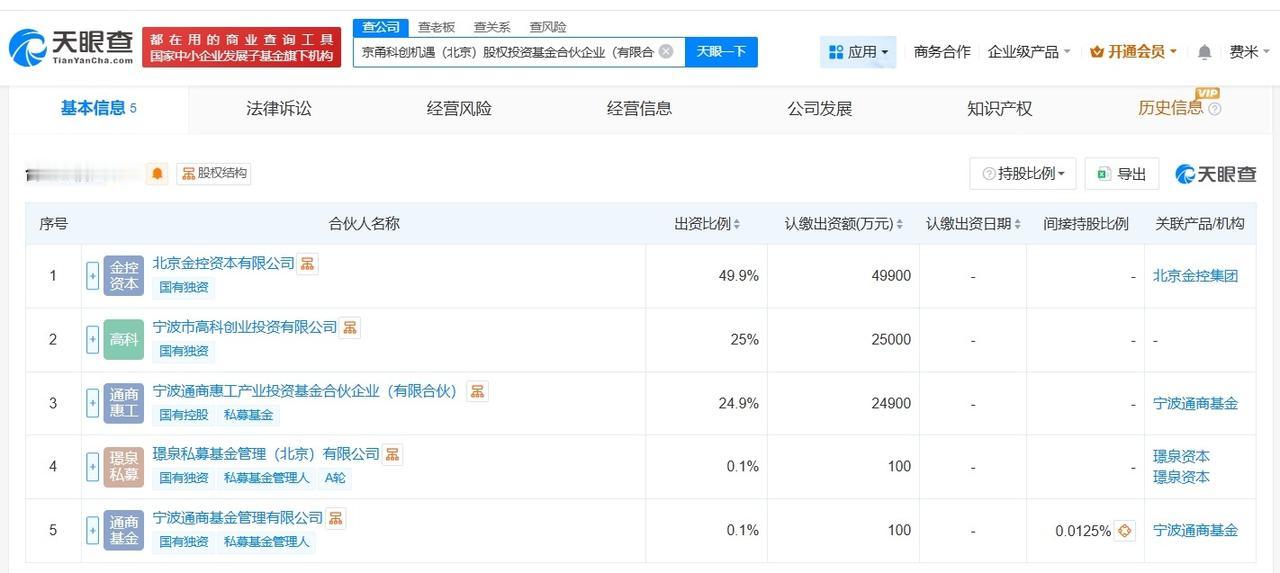
Task: Switch to the 基本信息 tab
Action: pos(99,109)
